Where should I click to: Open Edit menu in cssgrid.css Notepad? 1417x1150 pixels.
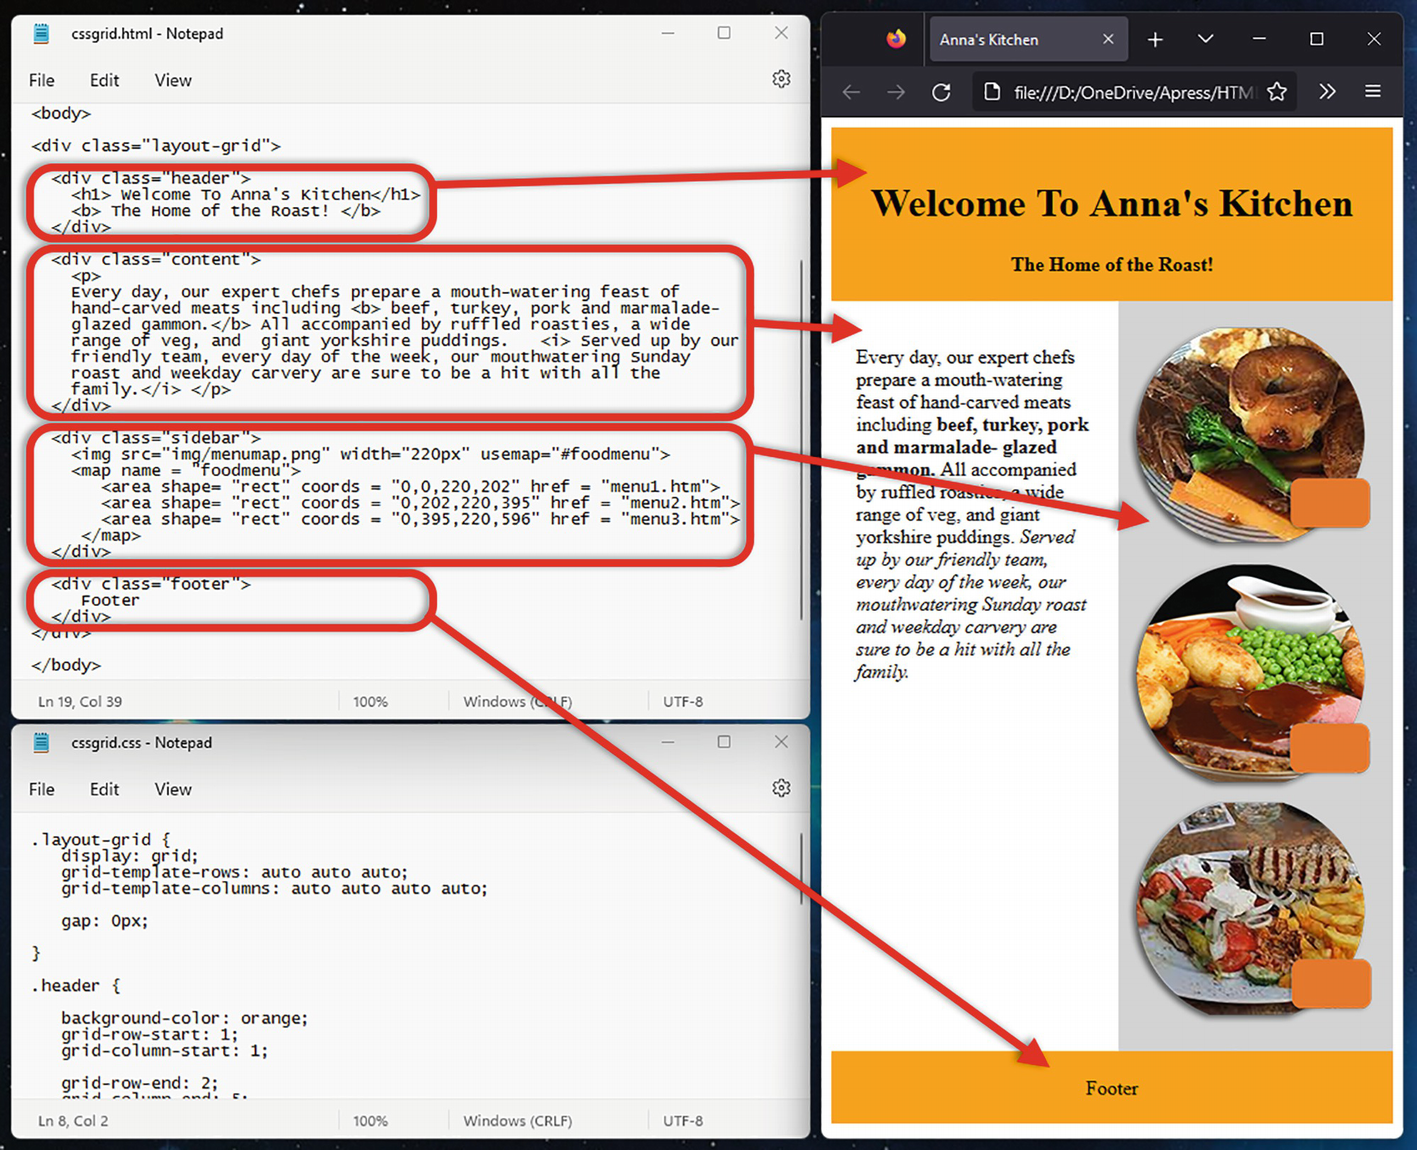tap(104, 789)
